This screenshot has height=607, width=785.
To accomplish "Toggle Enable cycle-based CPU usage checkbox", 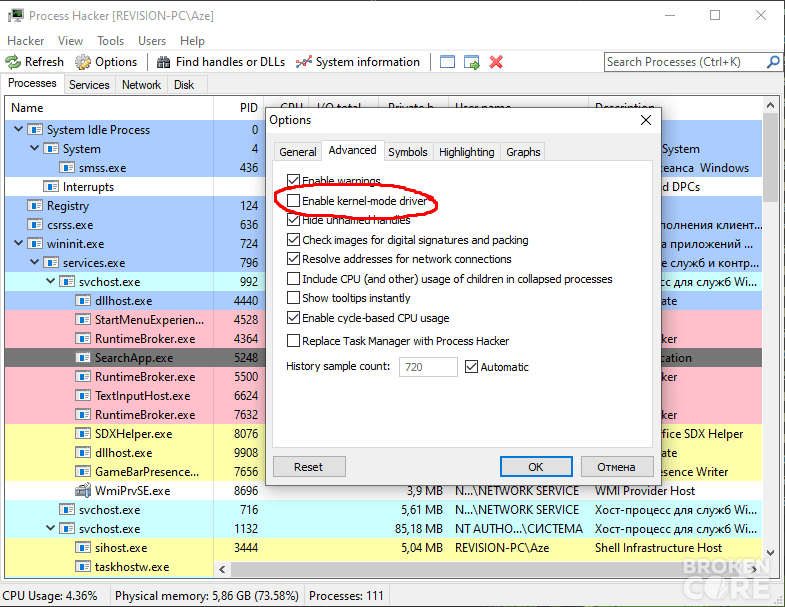I will 293,318.
